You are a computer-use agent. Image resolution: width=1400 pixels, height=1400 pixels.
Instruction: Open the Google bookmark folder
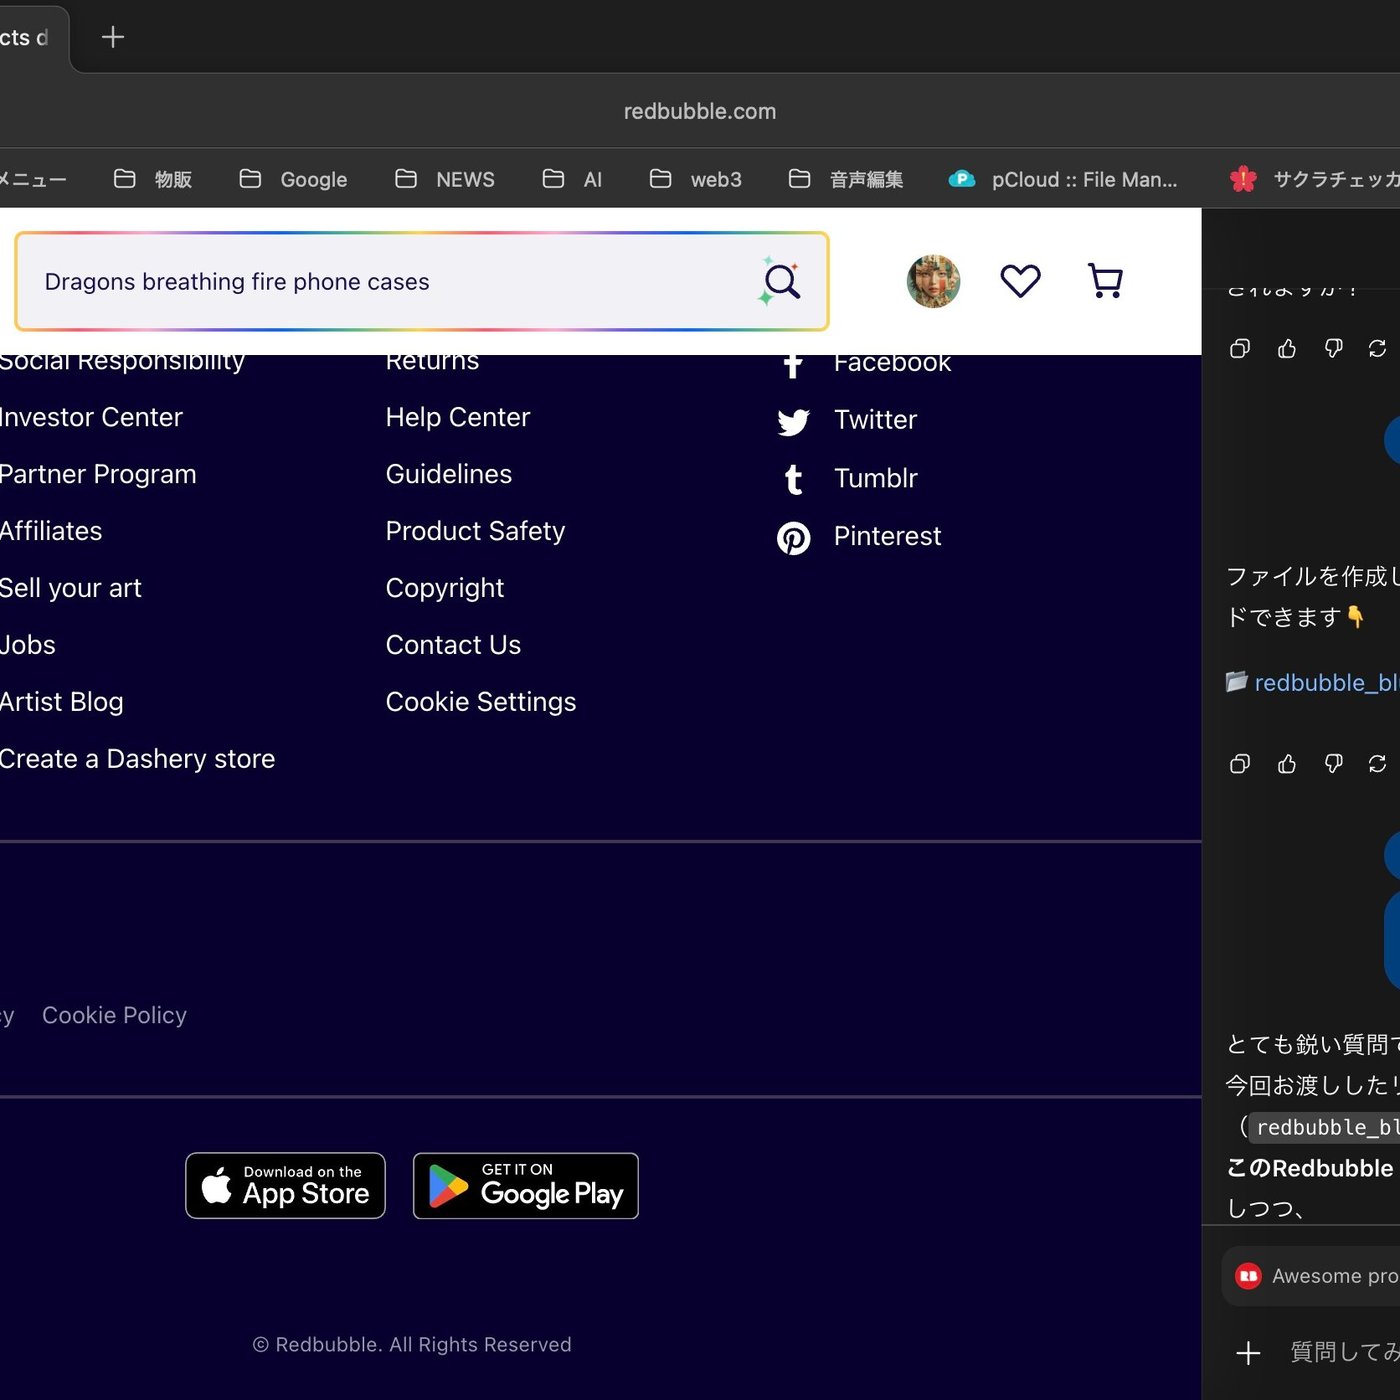tap(293, 179)
